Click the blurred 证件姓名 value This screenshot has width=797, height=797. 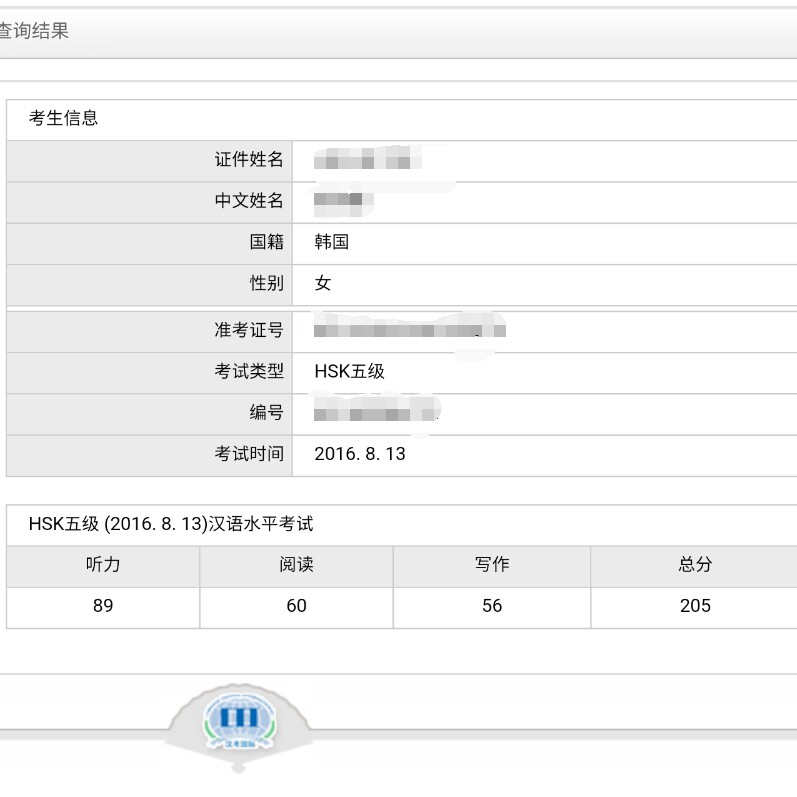tap(367, 160)
